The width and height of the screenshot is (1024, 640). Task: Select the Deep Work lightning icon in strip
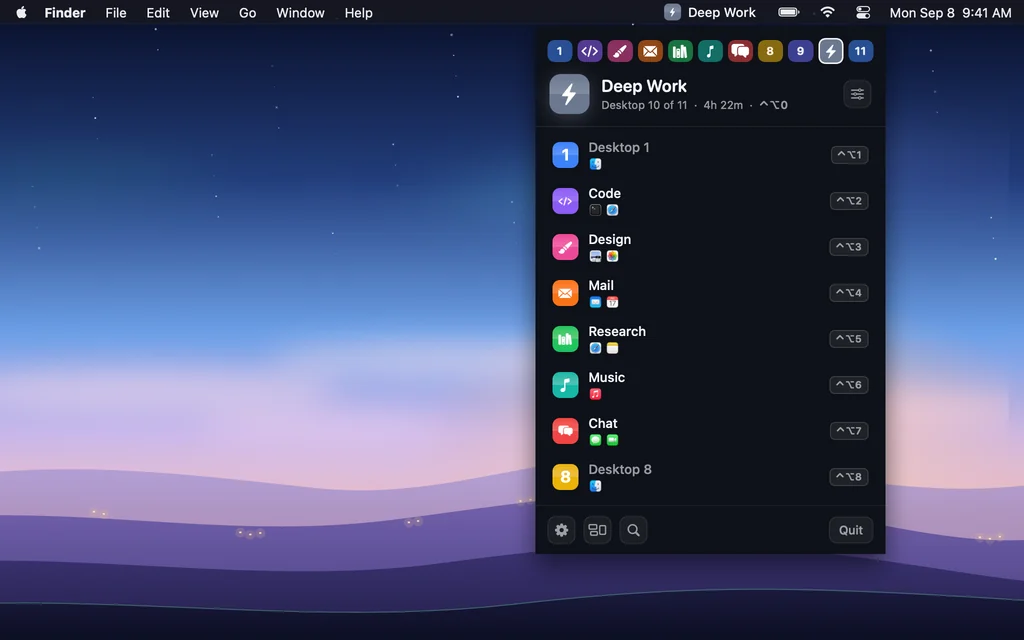(x=831, y=51)
